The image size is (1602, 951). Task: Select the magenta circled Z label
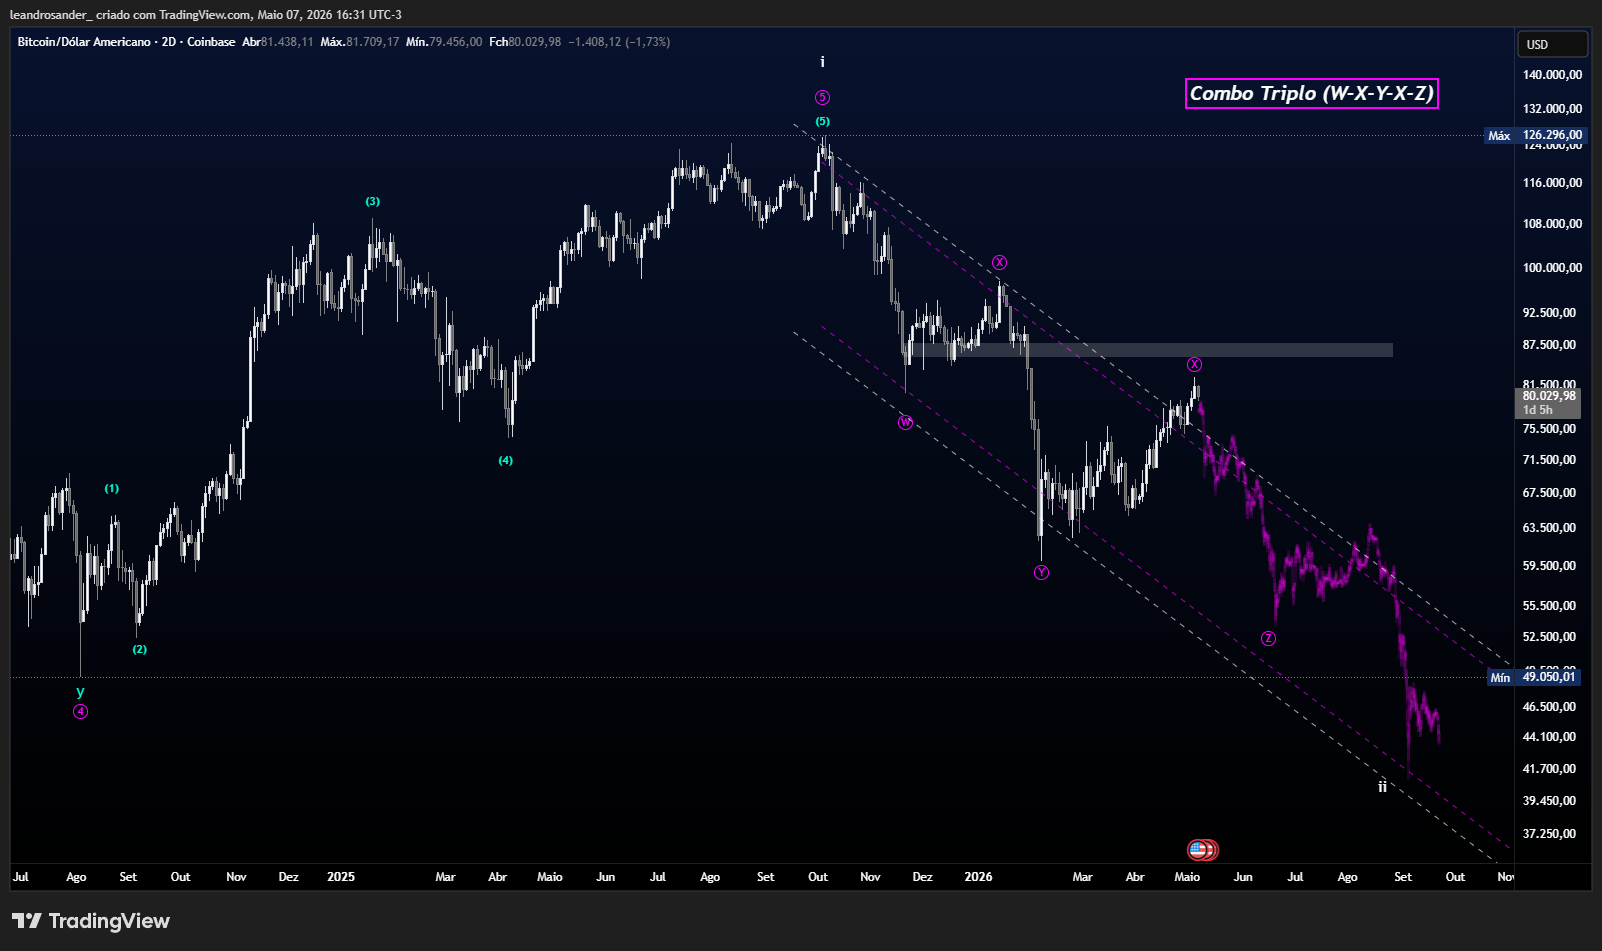coord(1268,638)
